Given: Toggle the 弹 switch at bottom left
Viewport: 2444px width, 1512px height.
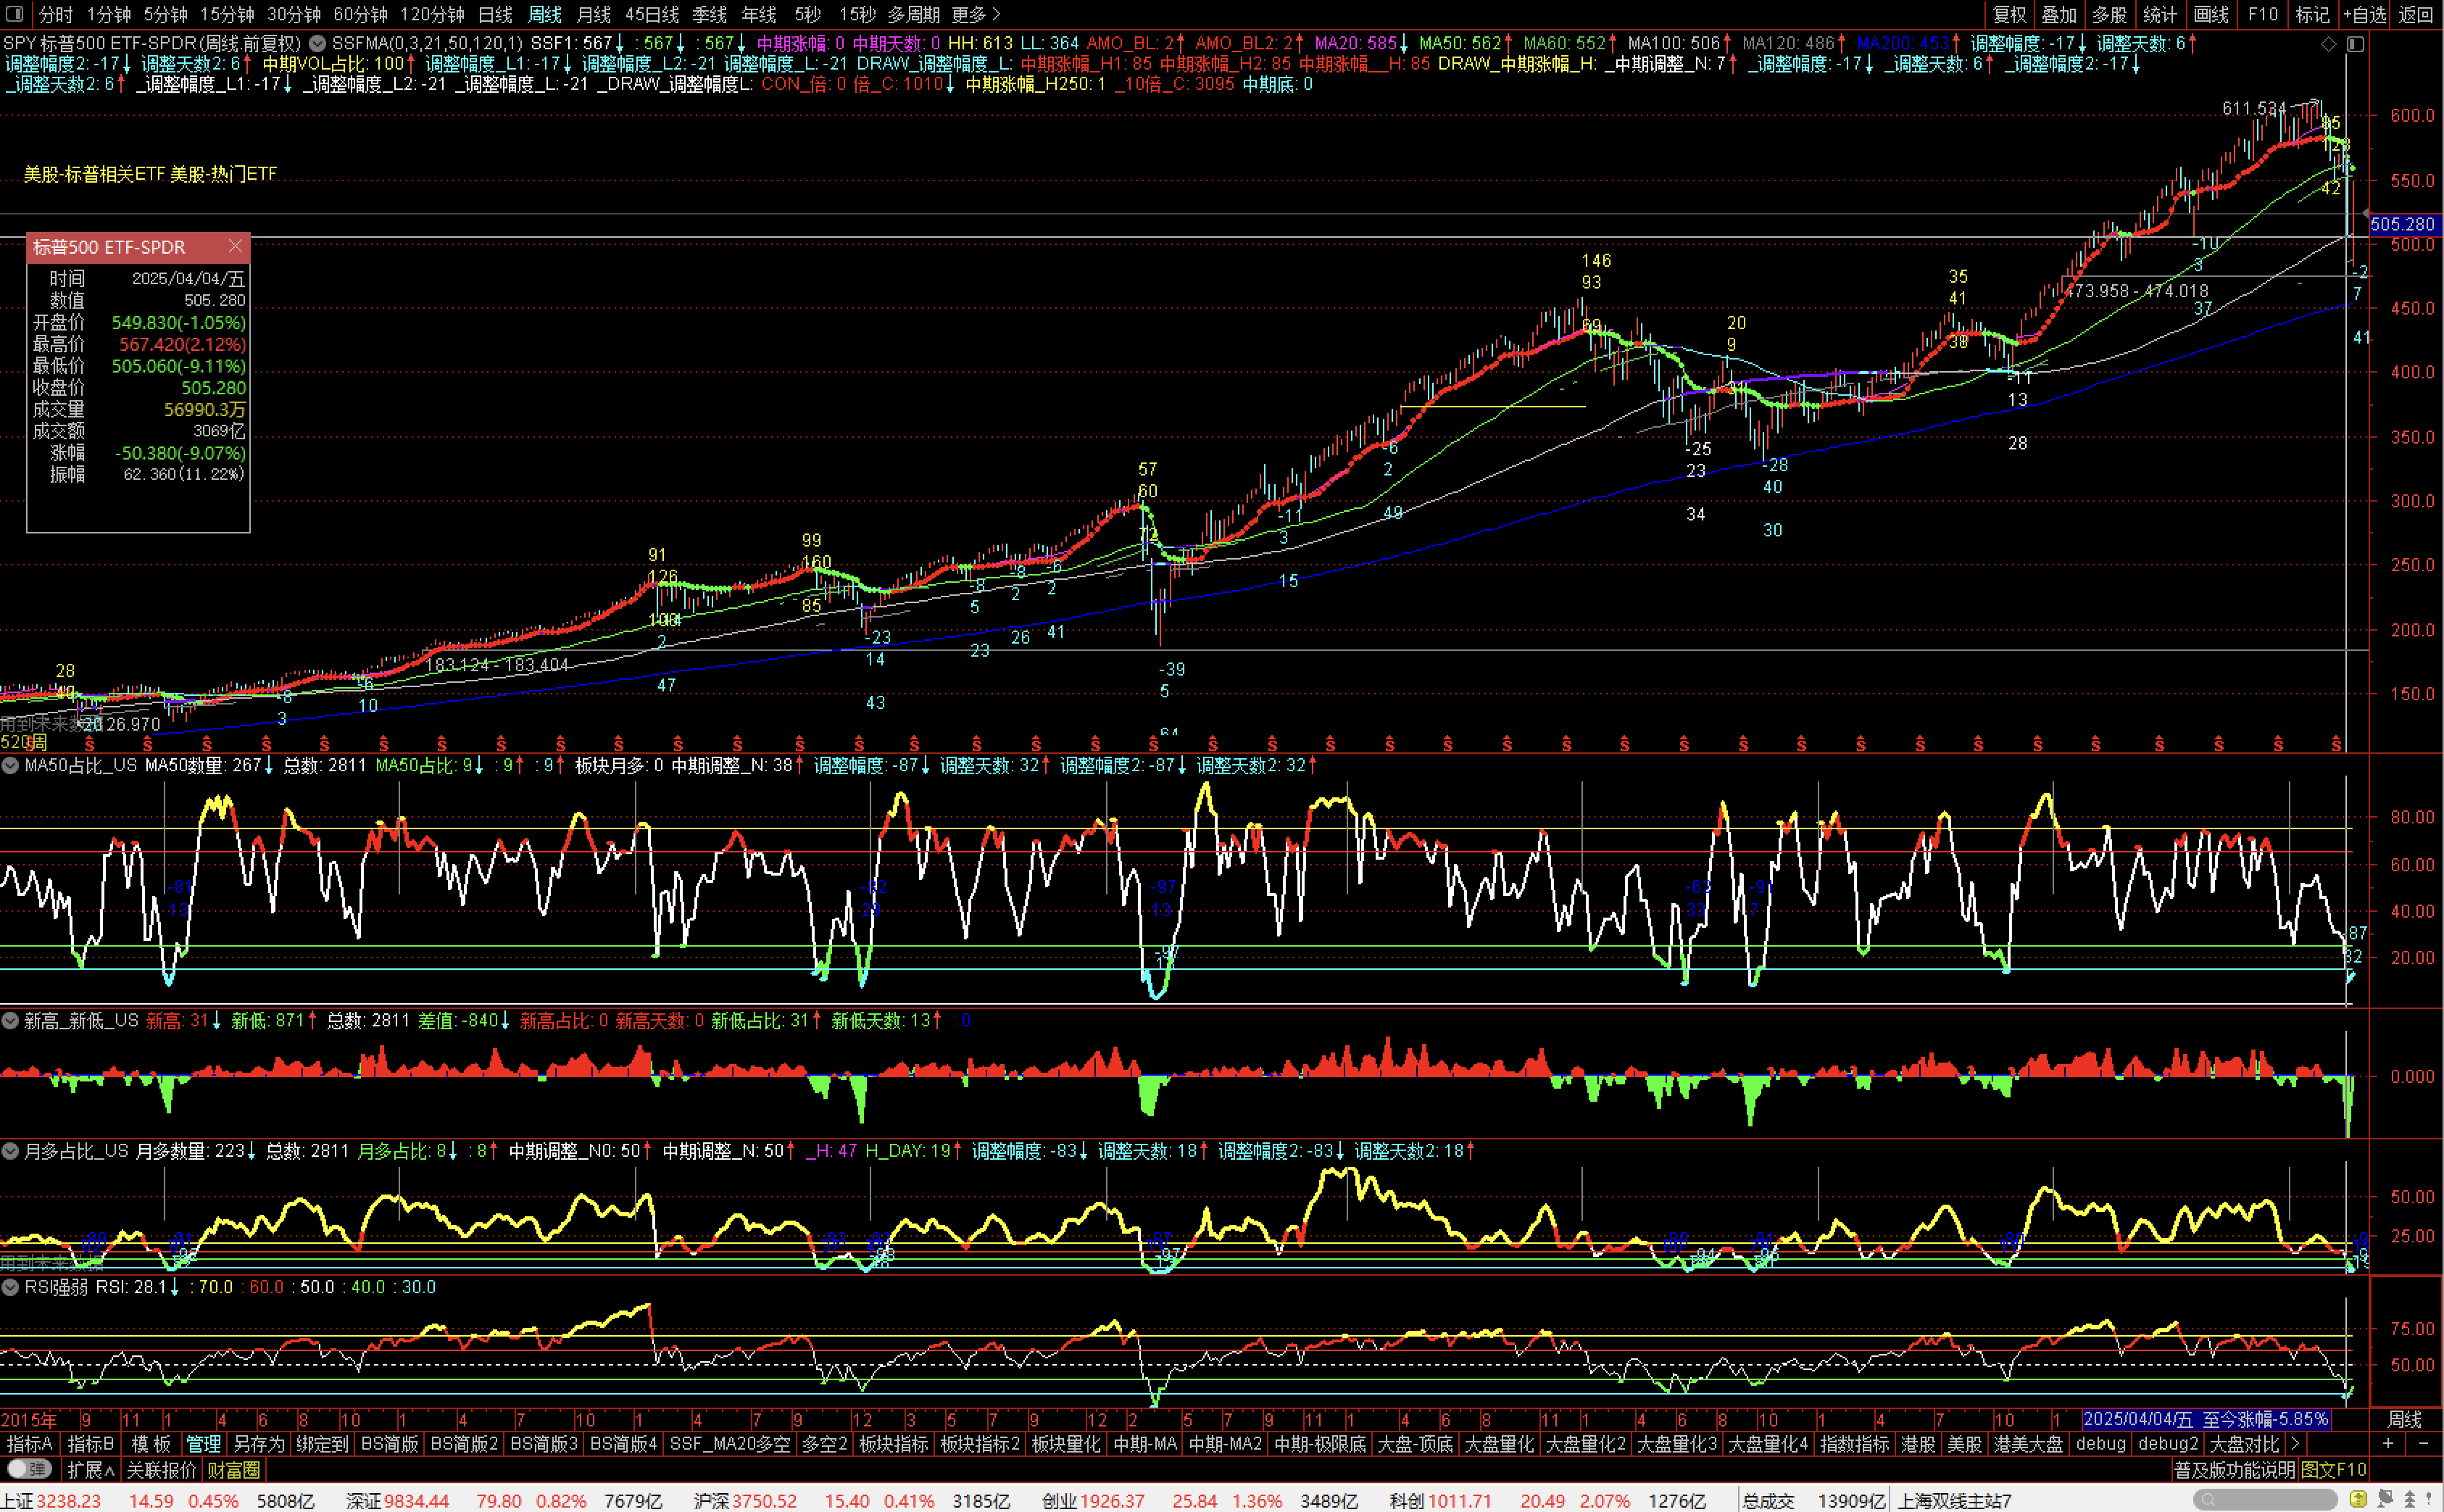Looking at the screenshot, I should point(28,1469).
